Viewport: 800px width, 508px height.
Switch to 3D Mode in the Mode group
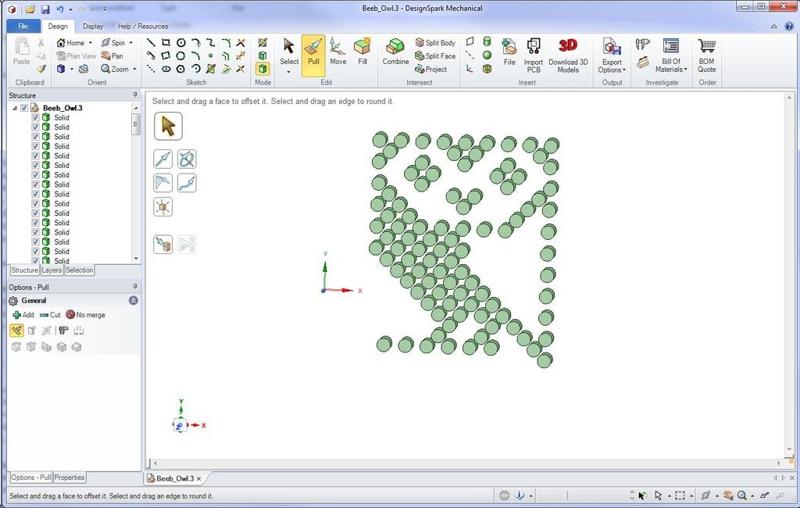pos(262,69)
